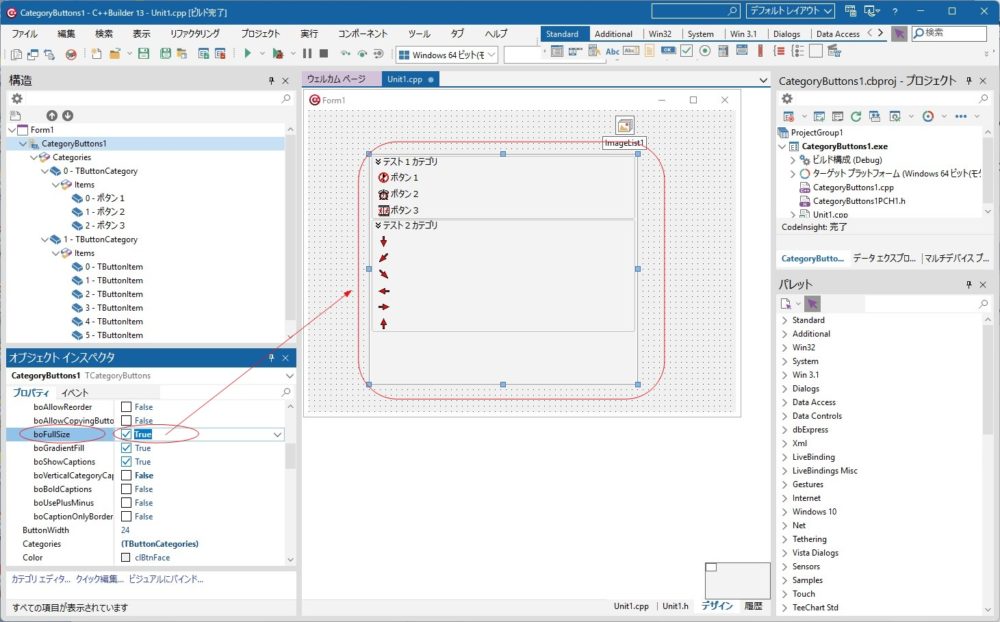Click the ImageList1 component icon on form
The width and height of the screenshot is (1000, 622).
coord(625,126)
